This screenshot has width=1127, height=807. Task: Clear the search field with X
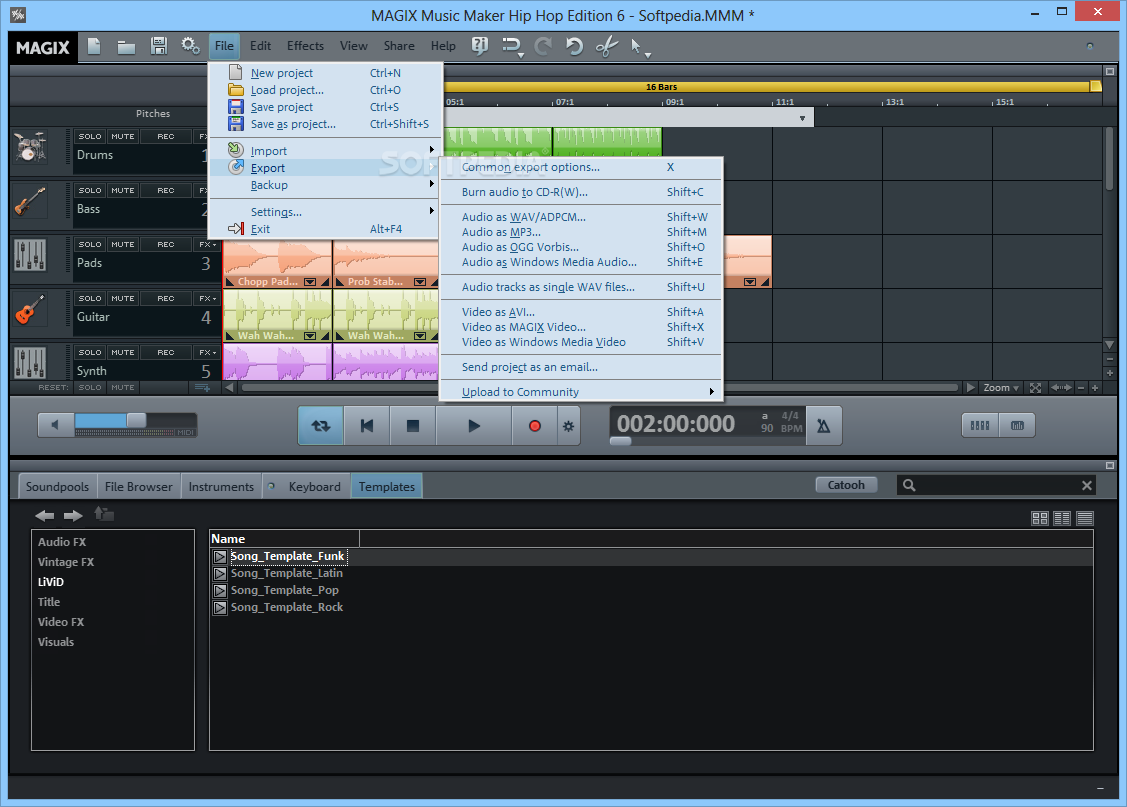click(1087, 486)
